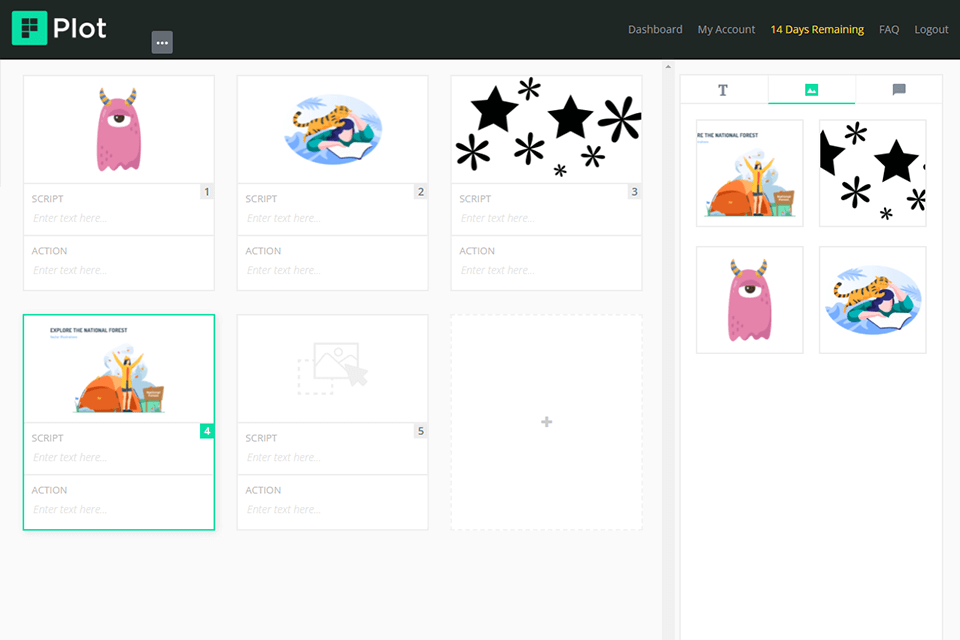Log out via Logout link
The height and width of the screenshot is (640, 960).
tap(931, 29)
